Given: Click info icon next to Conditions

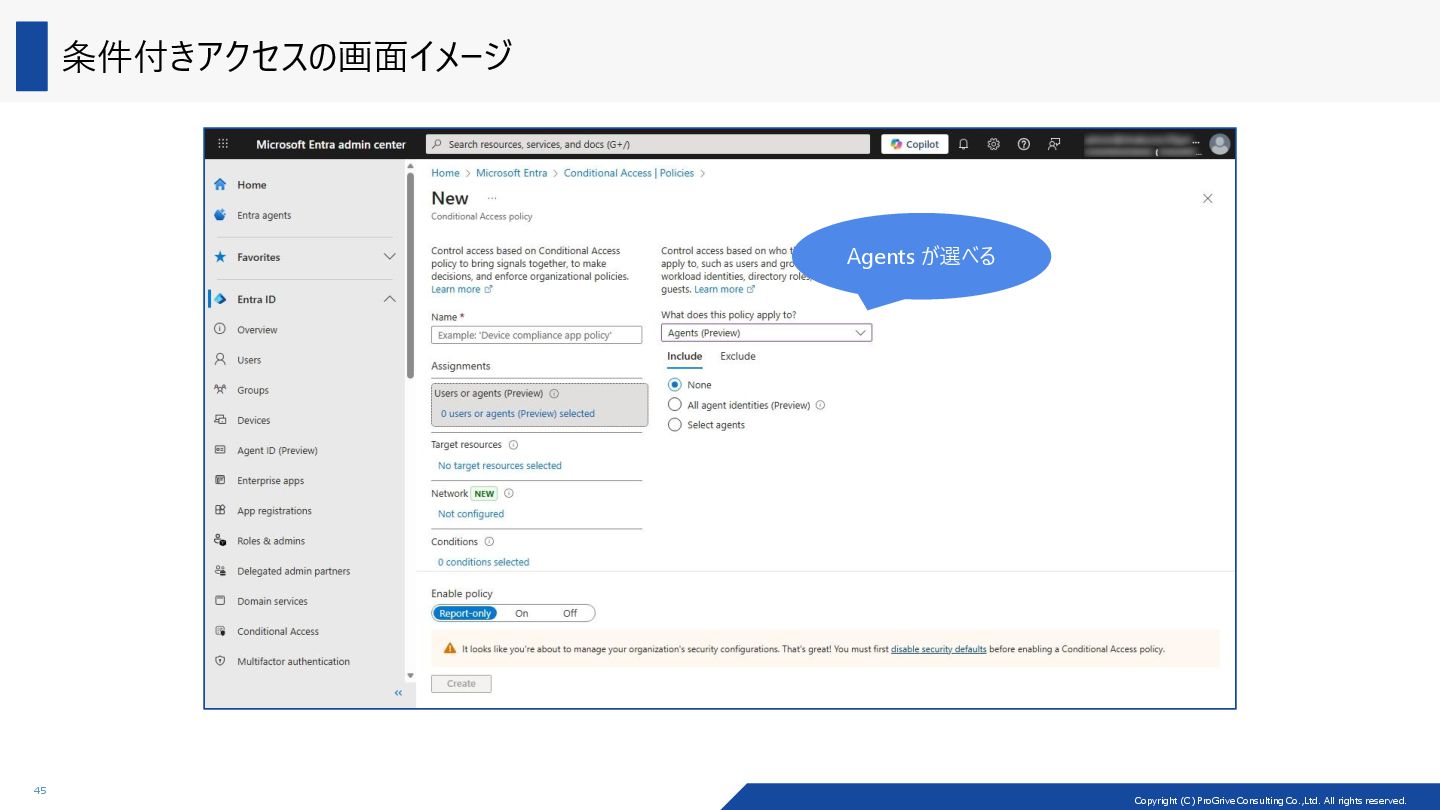Looking at the screenshot, I should point(489,542).
